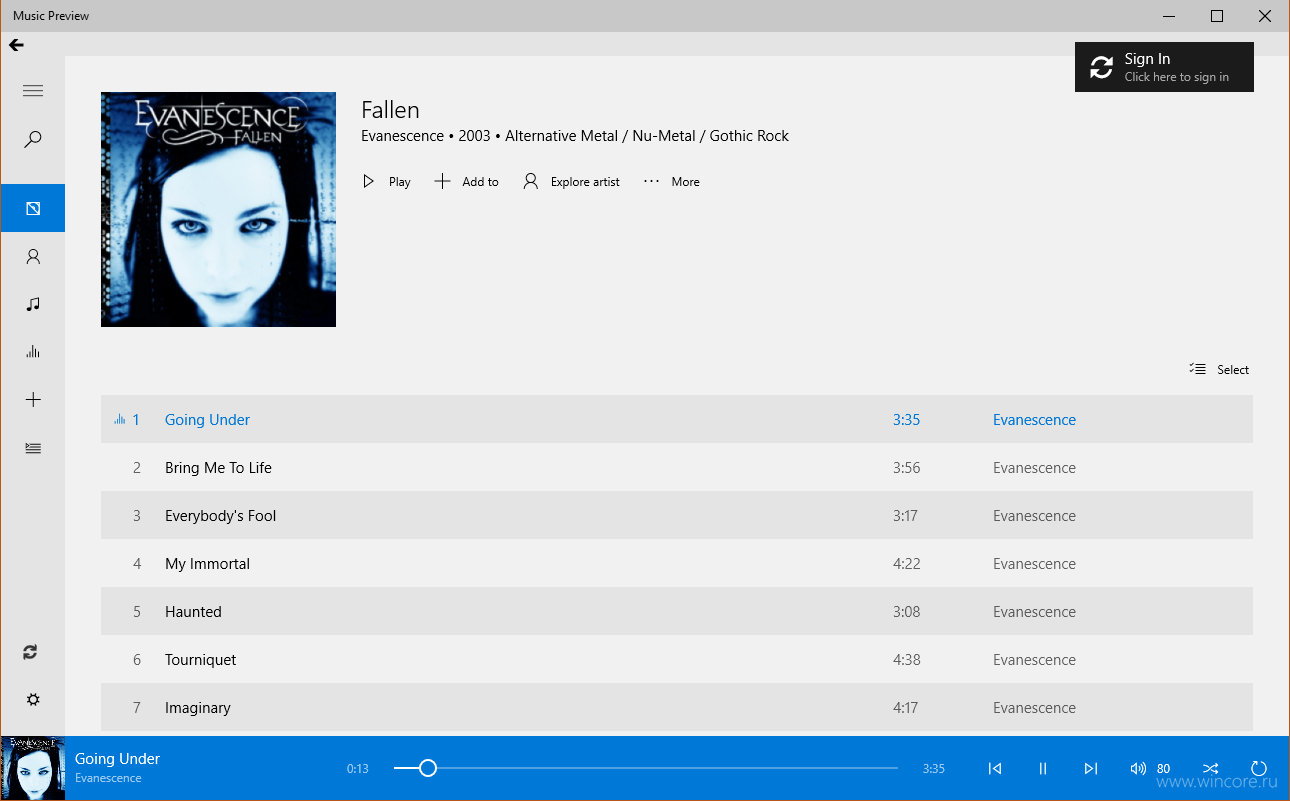The height and width of the screenshot is (801, 1290).
Task: Select the track Bring Me To Life
Action: pos(677,468)
